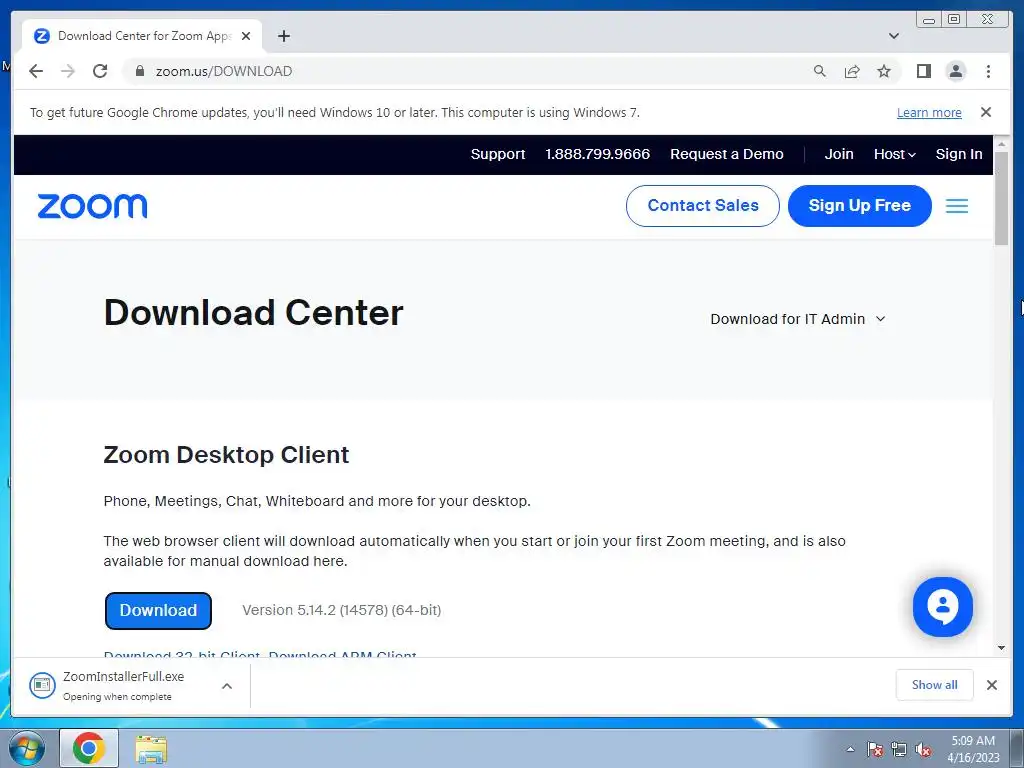
Task: Click the Version 5.14.2 (14578) text
Action: pyautogui.click(x=342, y=610)
